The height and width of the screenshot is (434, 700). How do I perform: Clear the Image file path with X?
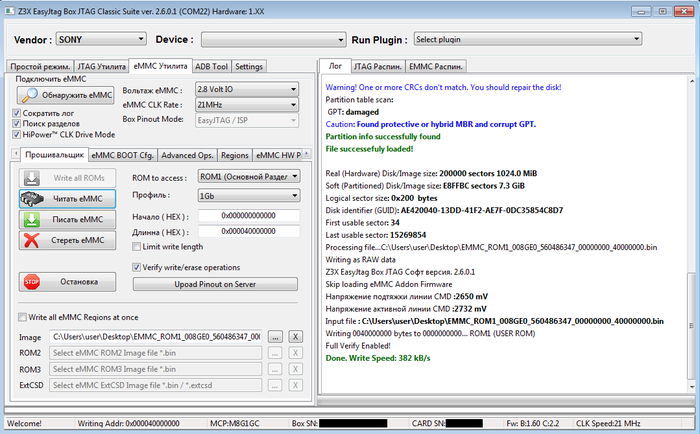295,337
